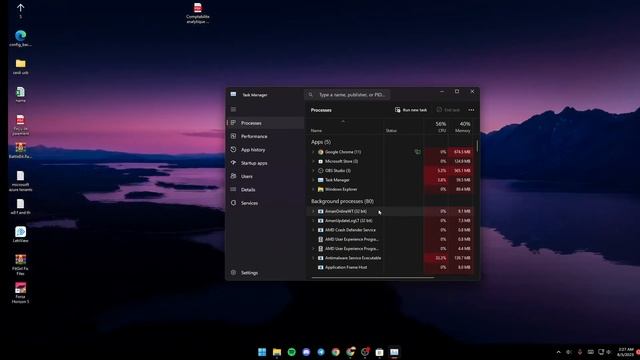Image resolution: width=640 pixels, height=360 pixels.
Task: Go to the Startup apps tab
Action: [x=266, y=163]
